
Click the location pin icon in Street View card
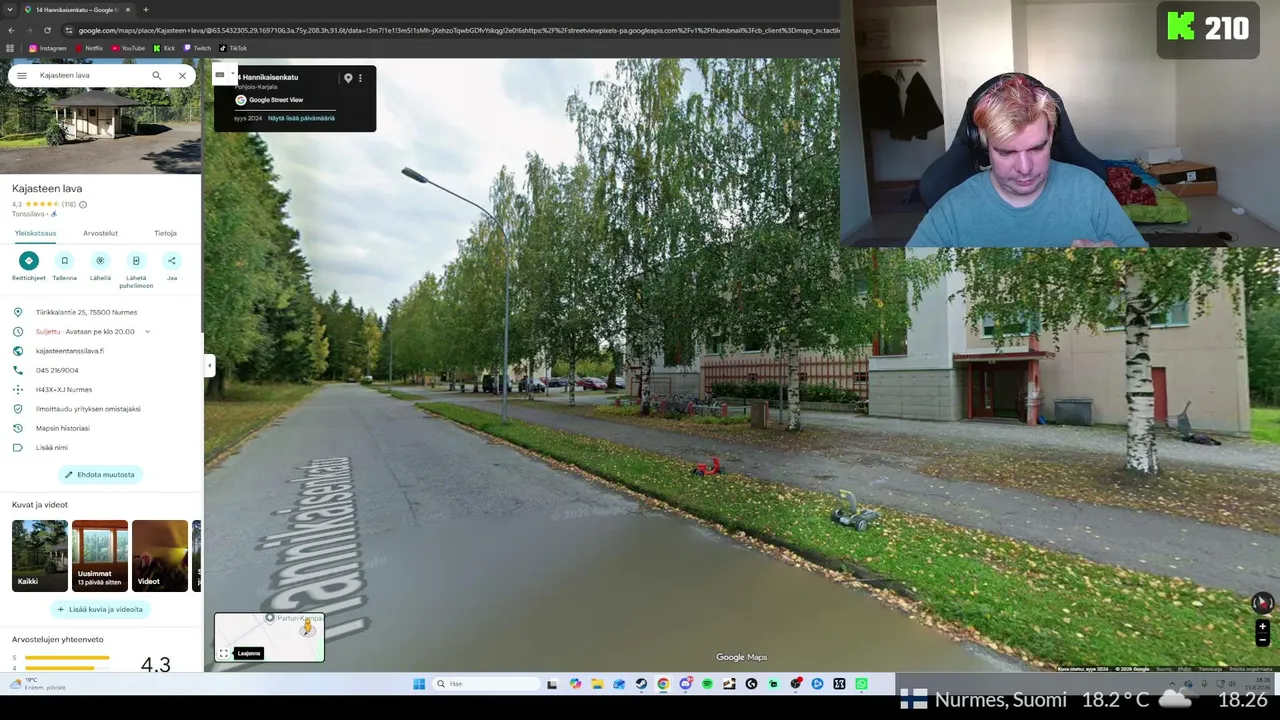(348, 78)
